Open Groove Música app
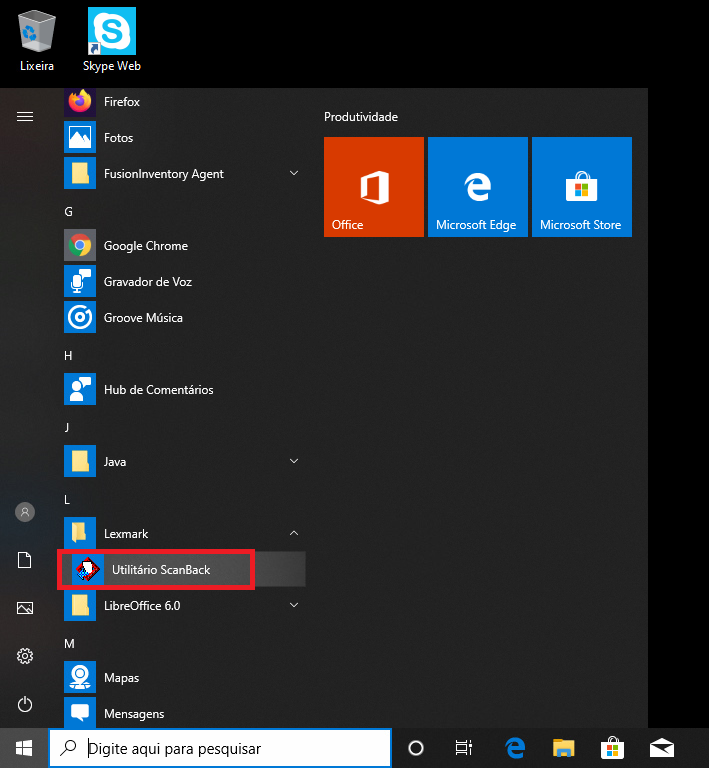 (x=184, y=317)
